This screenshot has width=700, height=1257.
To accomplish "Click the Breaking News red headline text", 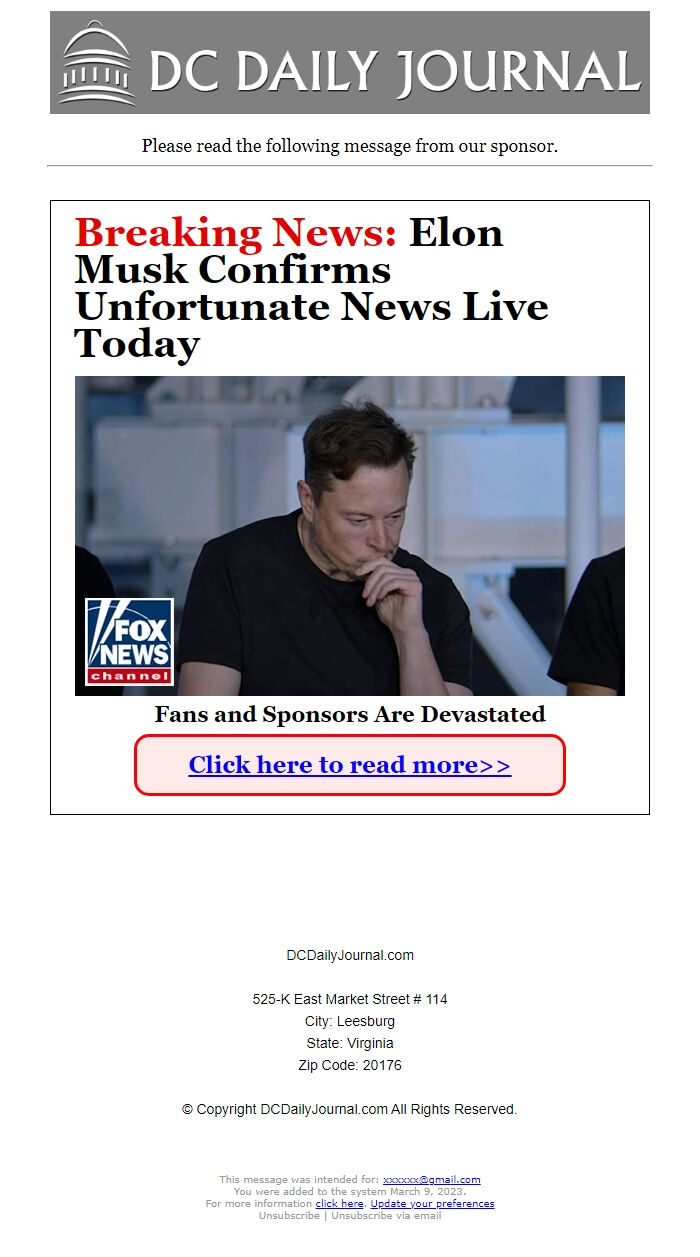I will 236,233.
